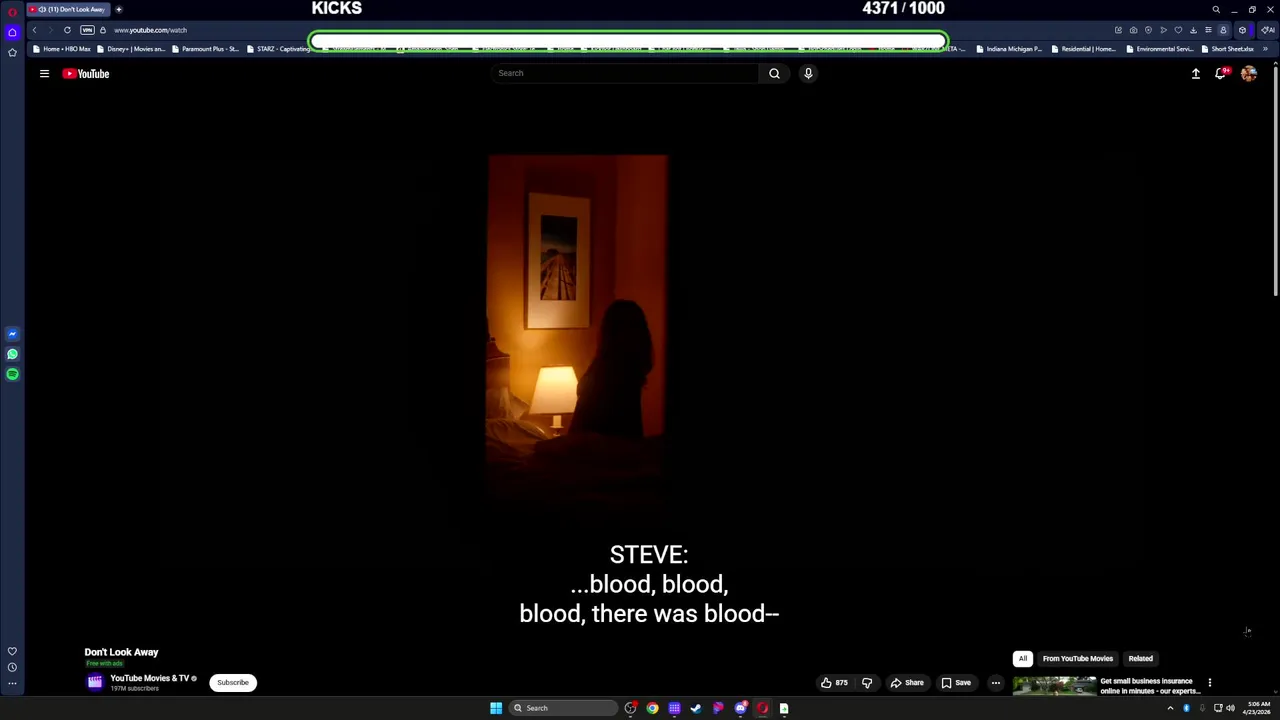The width and height of the screenshot is (1280, 720).
Task: Open Opera Aria AI button
Action: [1268, 30]
